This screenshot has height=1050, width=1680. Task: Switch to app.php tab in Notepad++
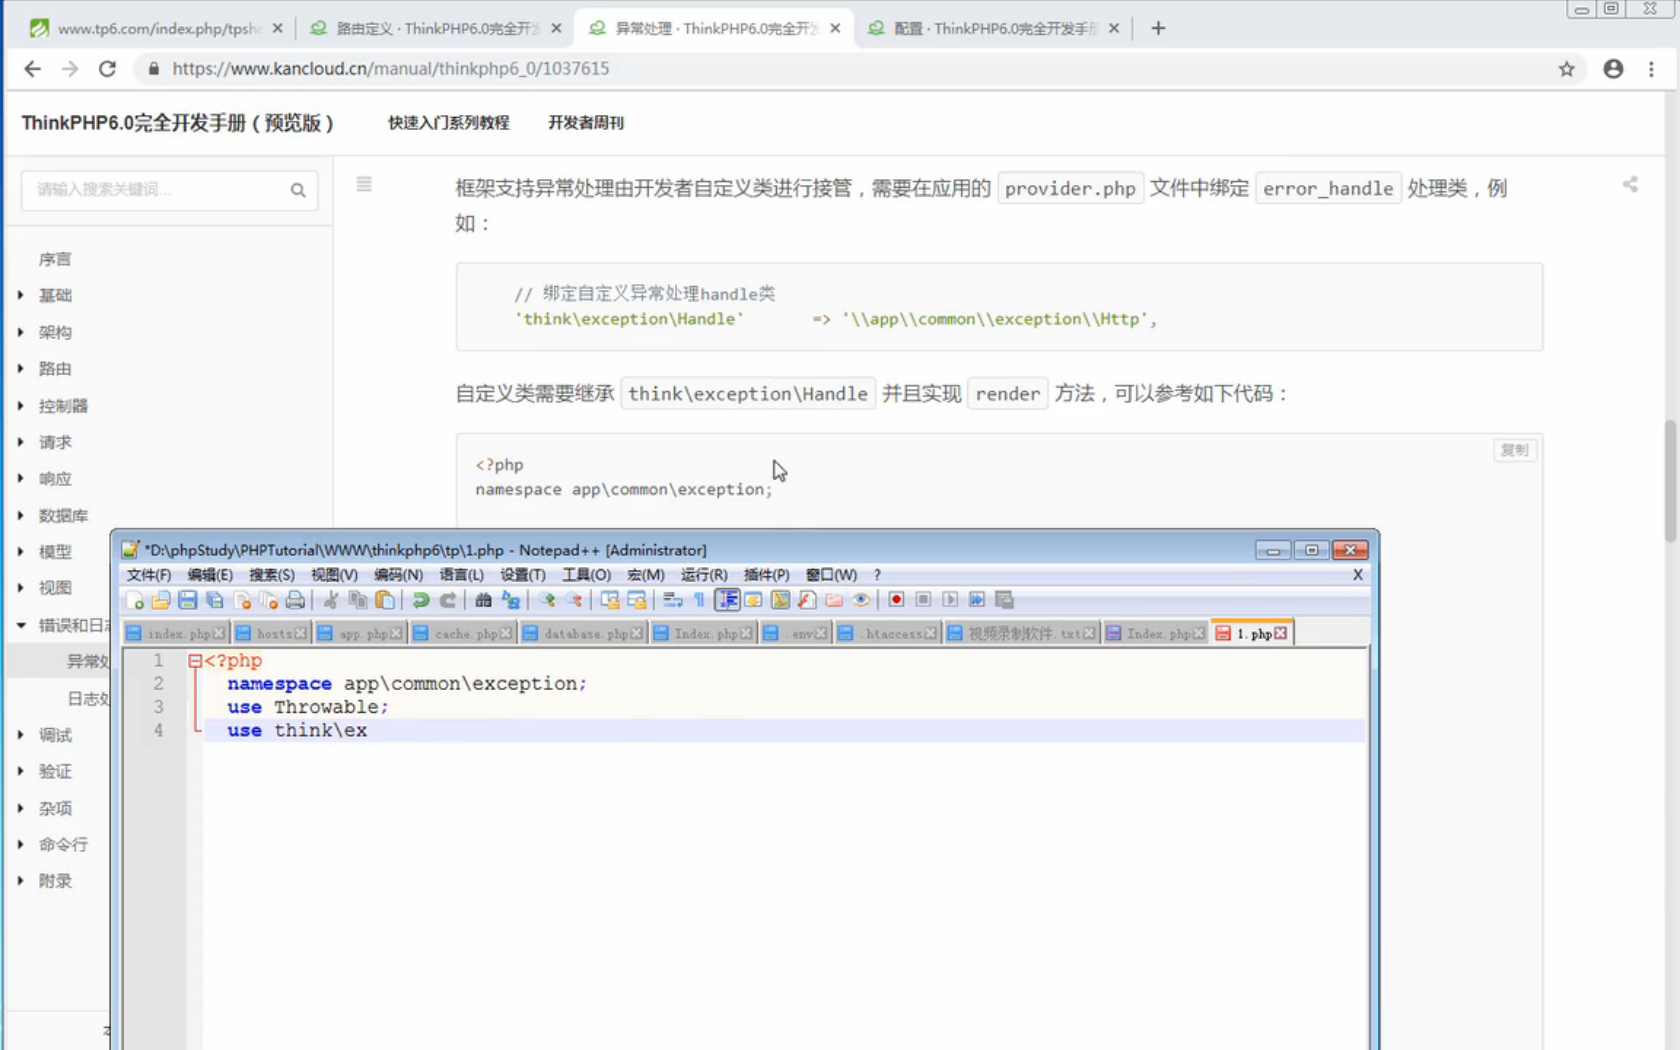(x=360, y=634)
